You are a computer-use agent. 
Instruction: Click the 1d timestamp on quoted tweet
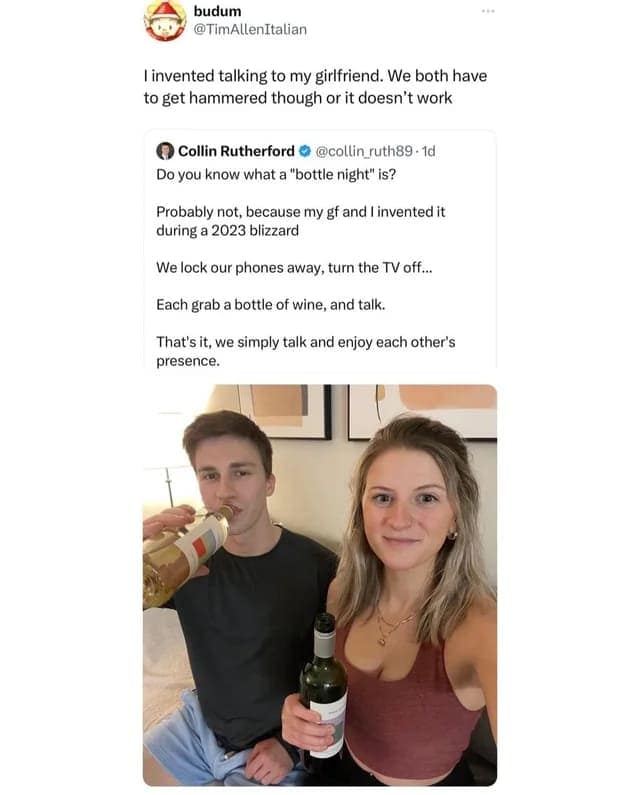coord(430,151)
